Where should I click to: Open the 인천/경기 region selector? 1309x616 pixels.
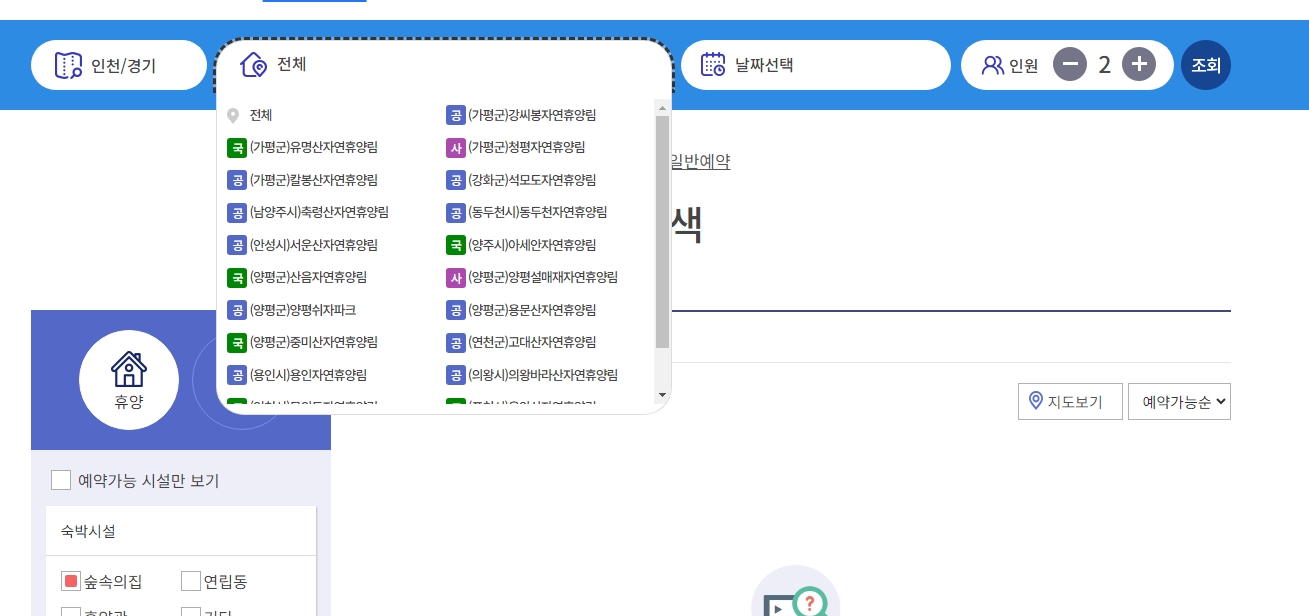118,66
